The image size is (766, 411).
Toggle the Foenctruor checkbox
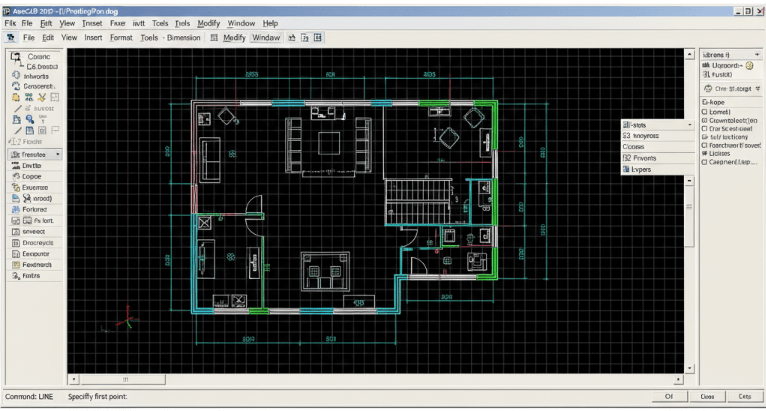(x=704, y=145)
